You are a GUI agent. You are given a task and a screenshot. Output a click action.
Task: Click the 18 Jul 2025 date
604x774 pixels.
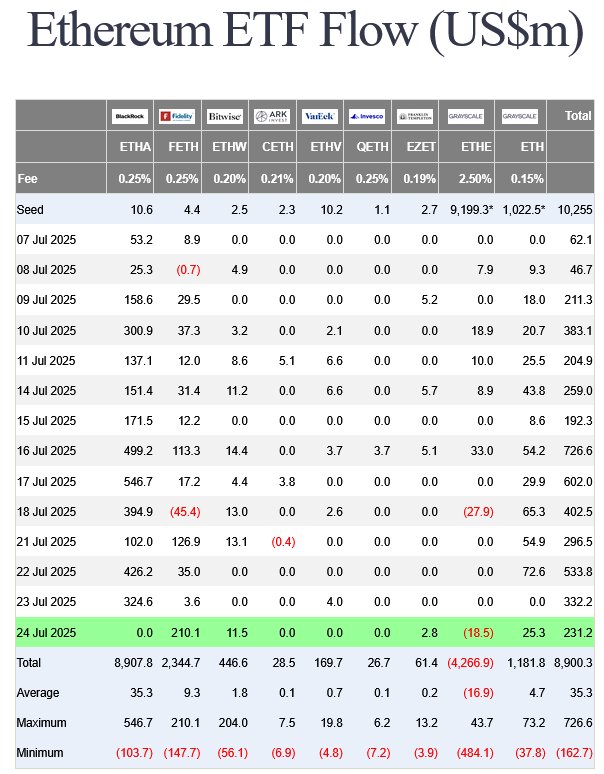click(46, 512)
